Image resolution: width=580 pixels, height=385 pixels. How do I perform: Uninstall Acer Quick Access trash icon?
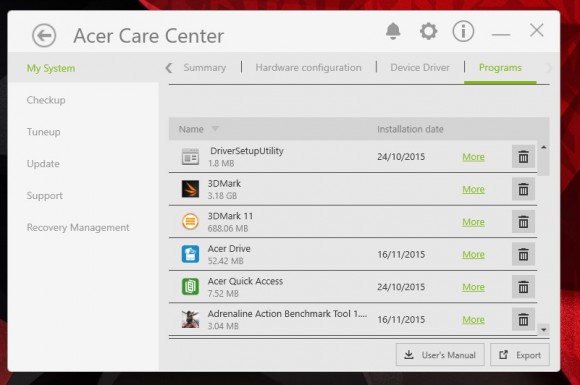click(523, 287)
